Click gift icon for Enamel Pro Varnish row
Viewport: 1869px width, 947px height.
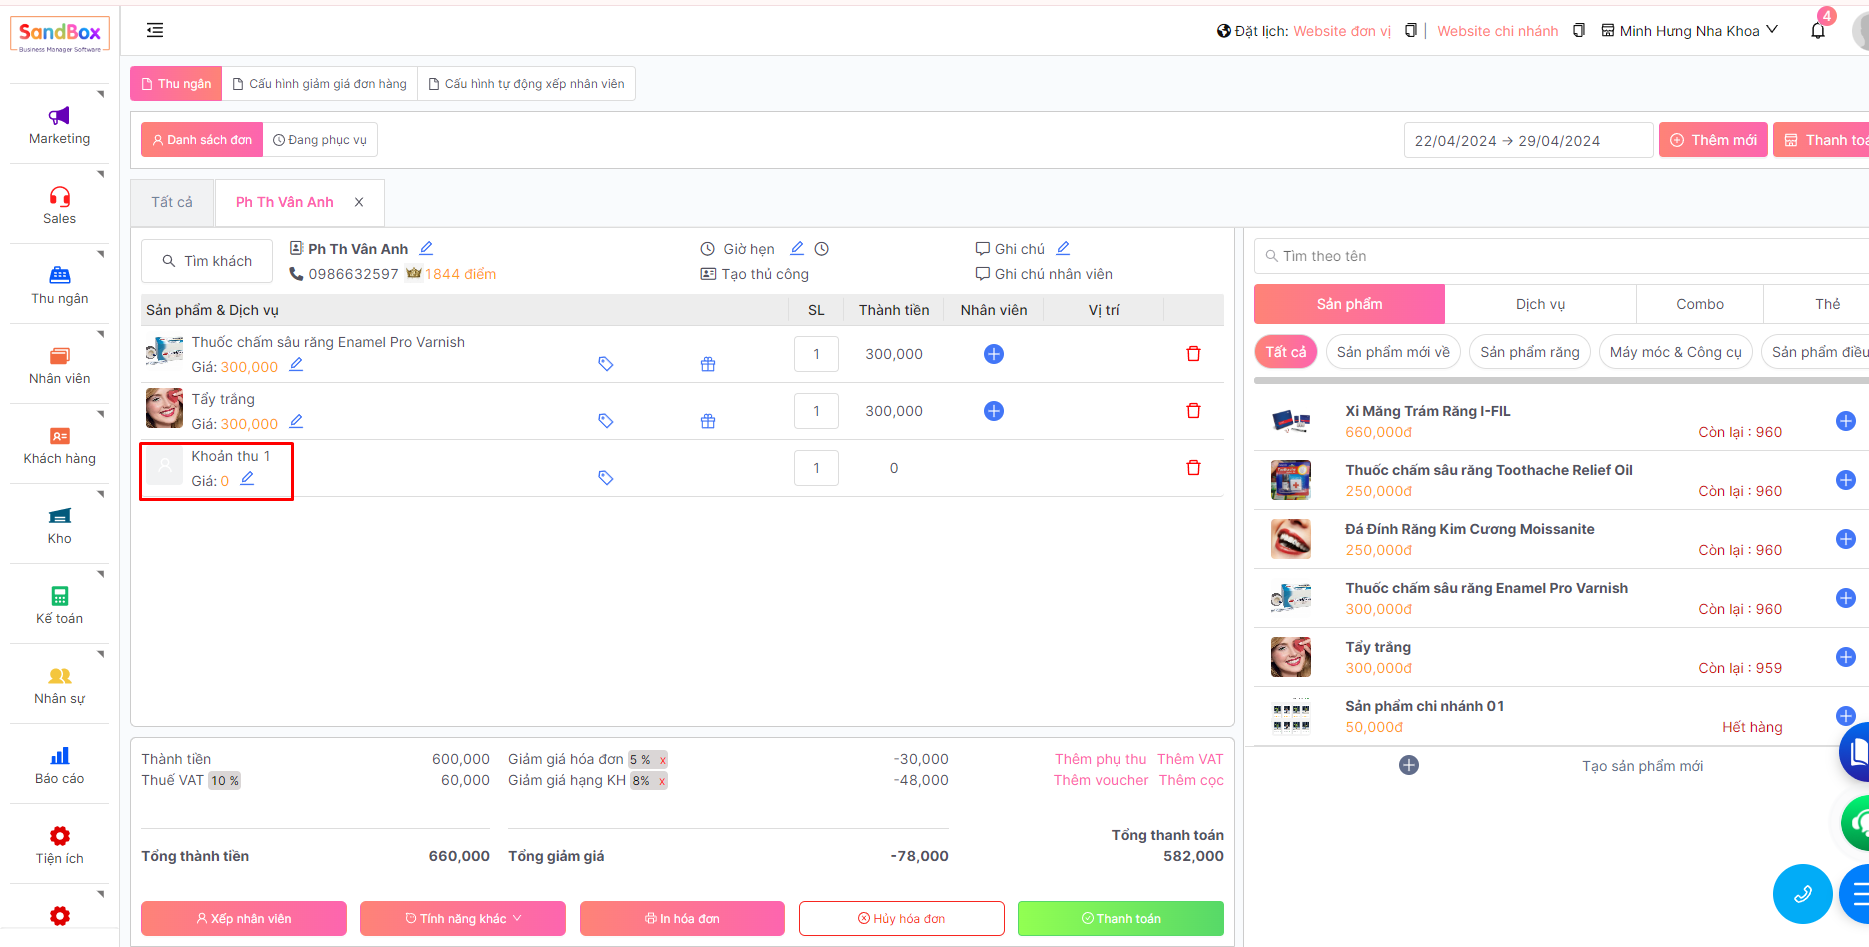pyautogui.click(x=708, y=365)
